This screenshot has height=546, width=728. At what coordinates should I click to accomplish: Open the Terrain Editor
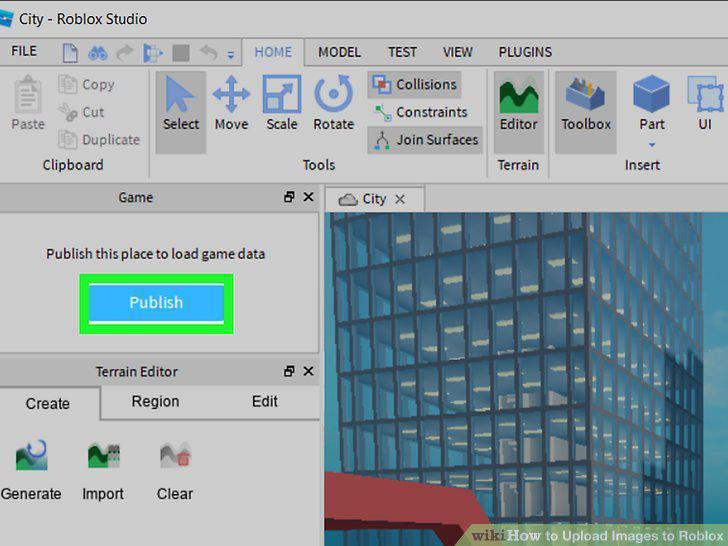[x=519, y=112]
